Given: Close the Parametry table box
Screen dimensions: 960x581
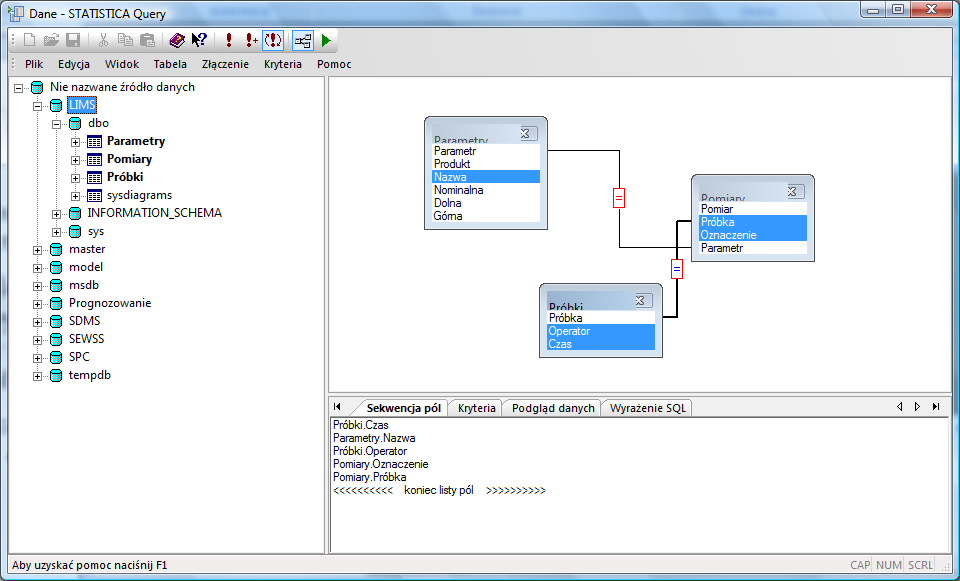Looking at the screenshot, I should point(528,133).
